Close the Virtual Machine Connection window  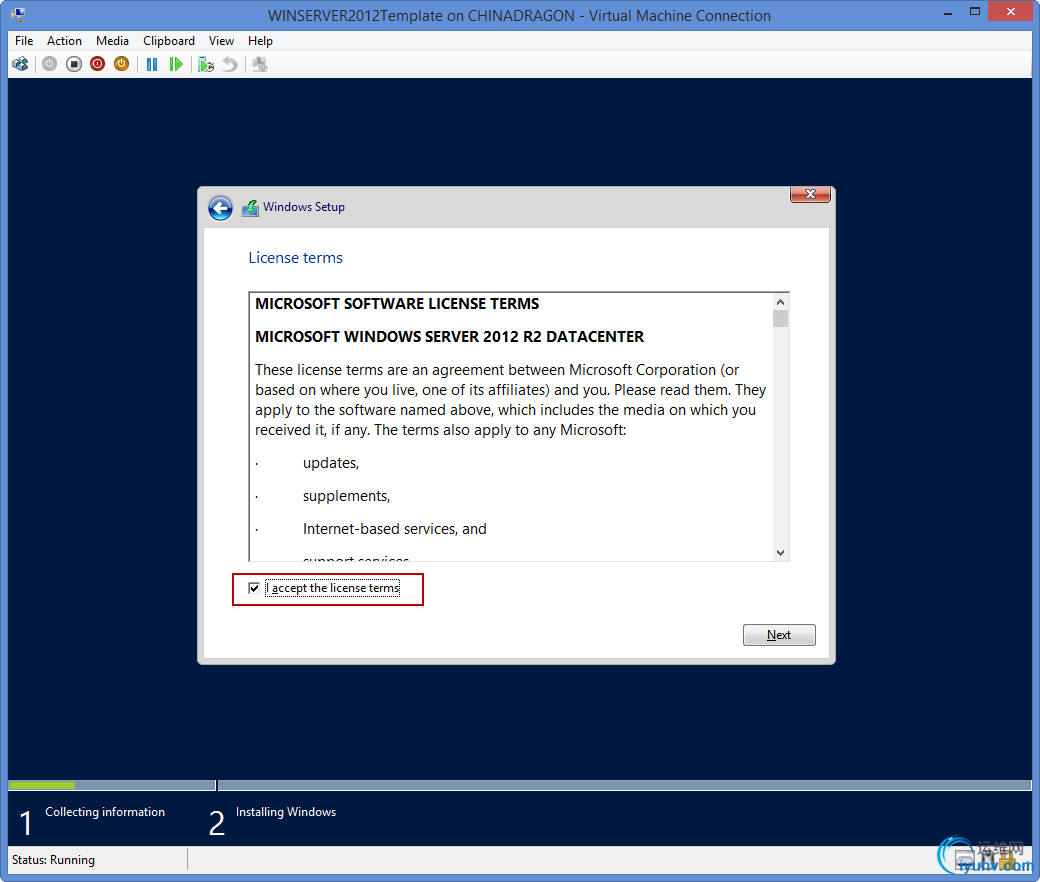pyautogui.click(x=1011, y=11)
